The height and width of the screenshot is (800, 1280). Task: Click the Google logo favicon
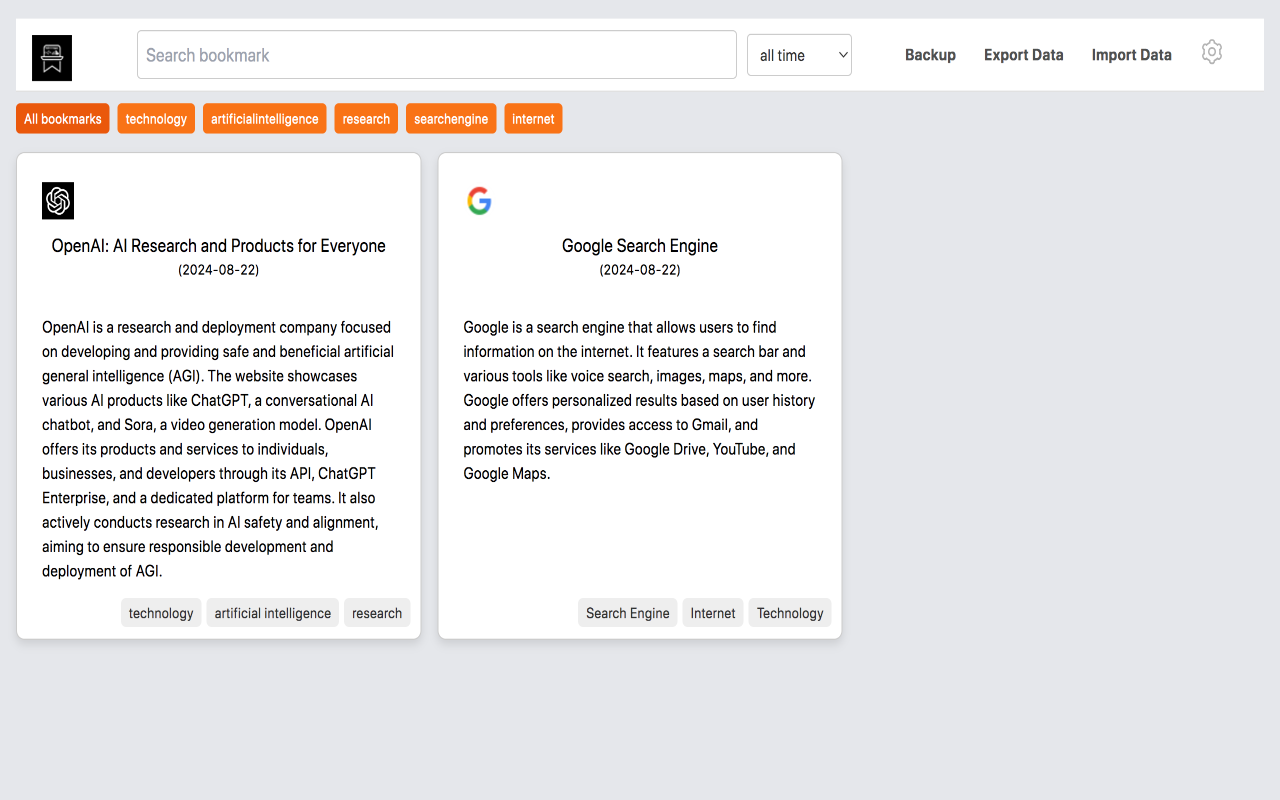click(479, 201)
